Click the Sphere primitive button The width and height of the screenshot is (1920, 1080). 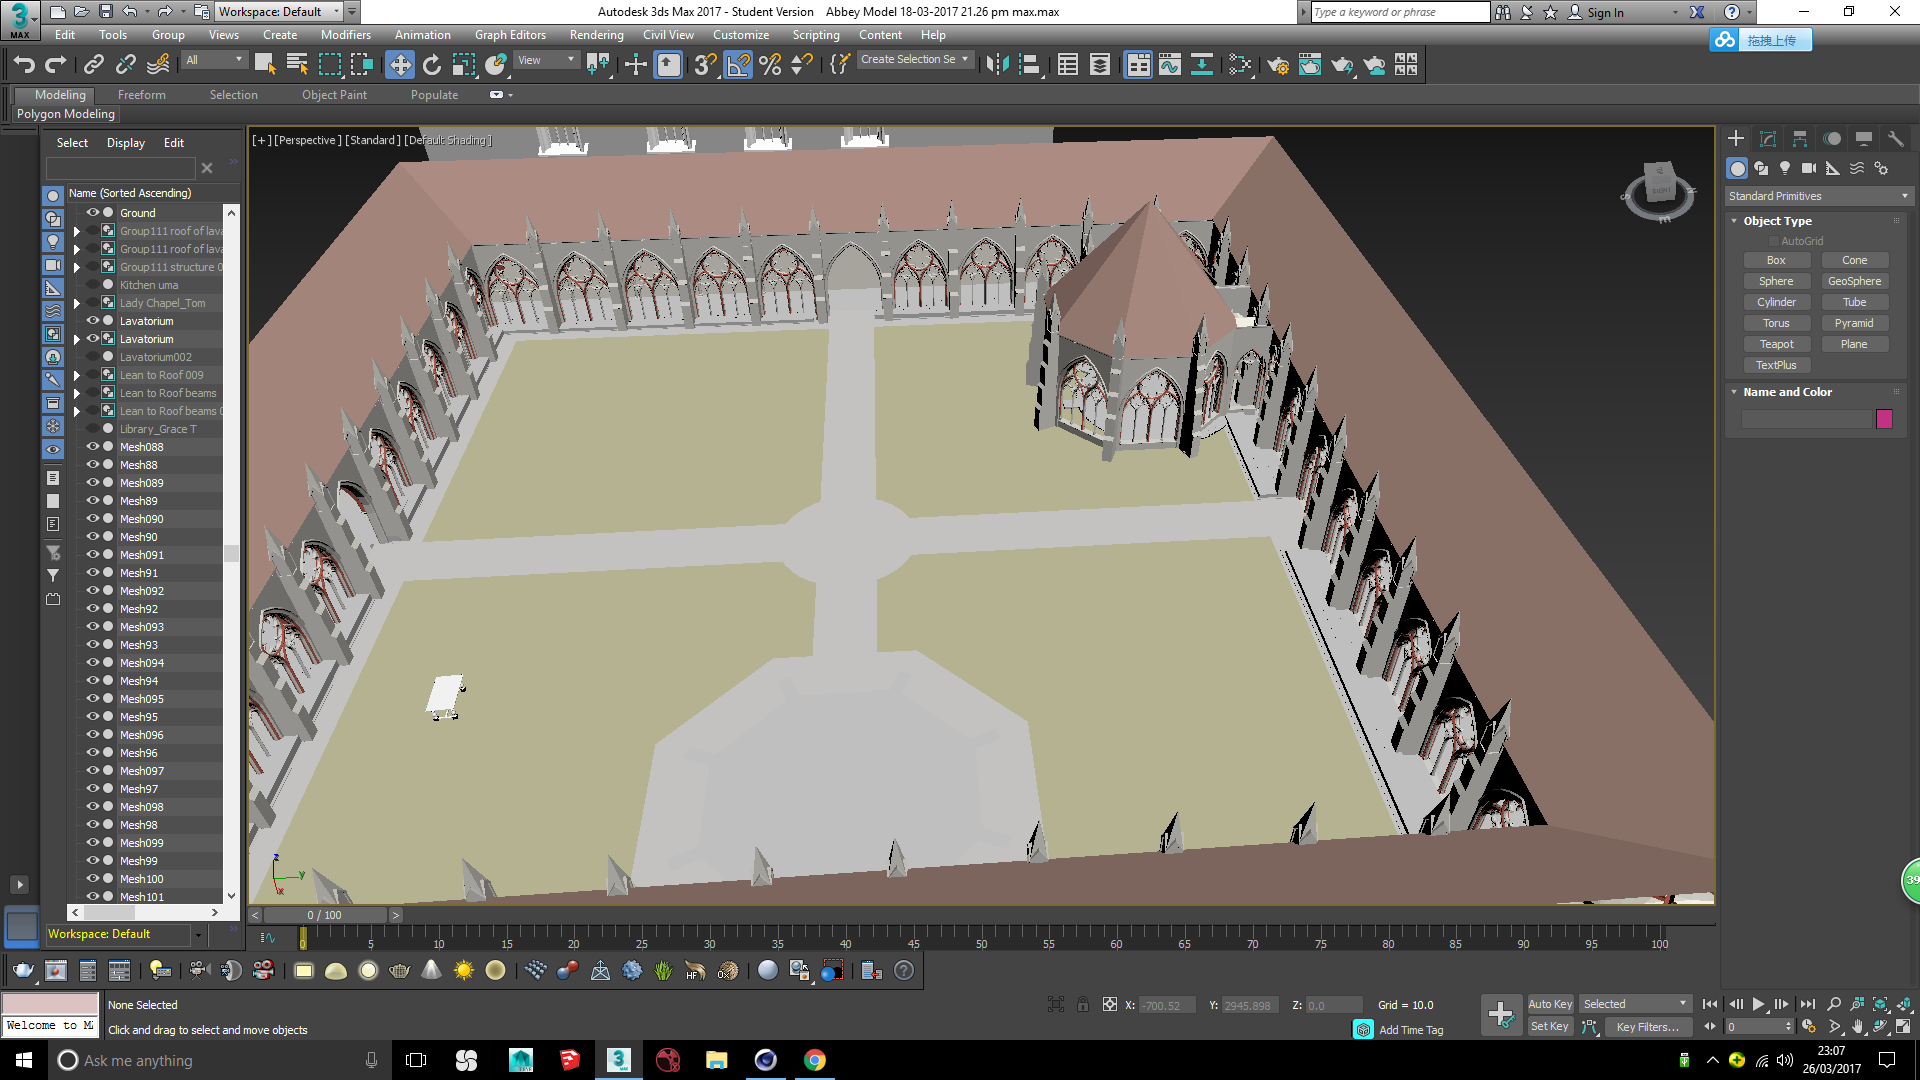point(1776,281)
